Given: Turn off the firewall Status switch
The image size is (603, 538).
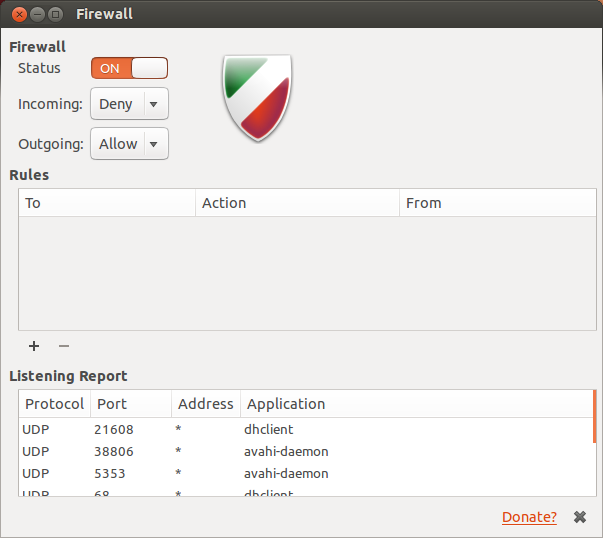Looking at the screenshot, I should 129,68.
